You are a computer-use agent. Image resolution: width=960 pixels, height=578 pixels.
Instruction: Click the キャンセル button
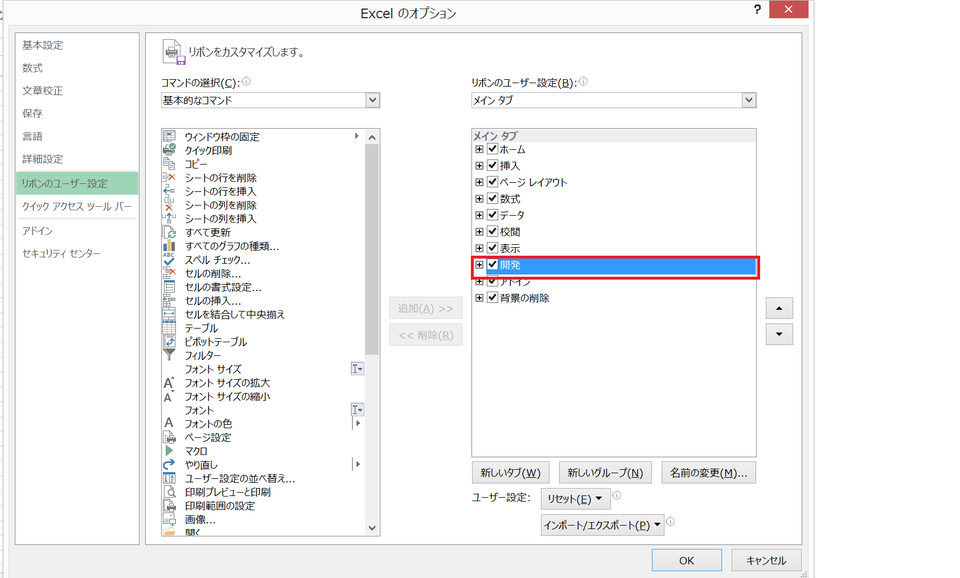coord(767,560)
